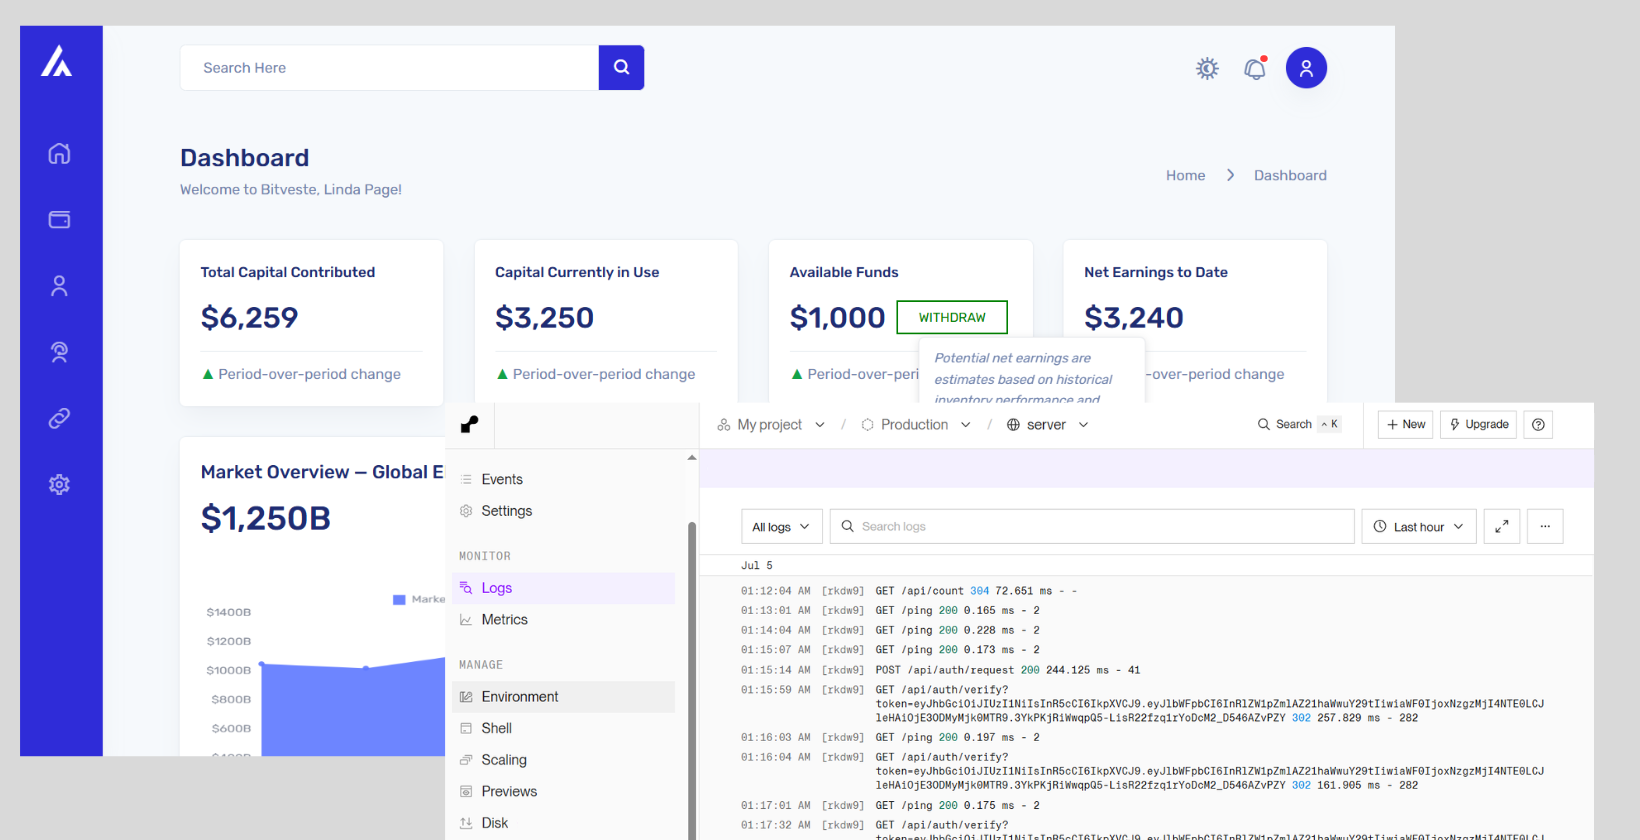Open the home icon in sidebar
Viewport: 1640px width, 840px height.
[x=60, y=153]
